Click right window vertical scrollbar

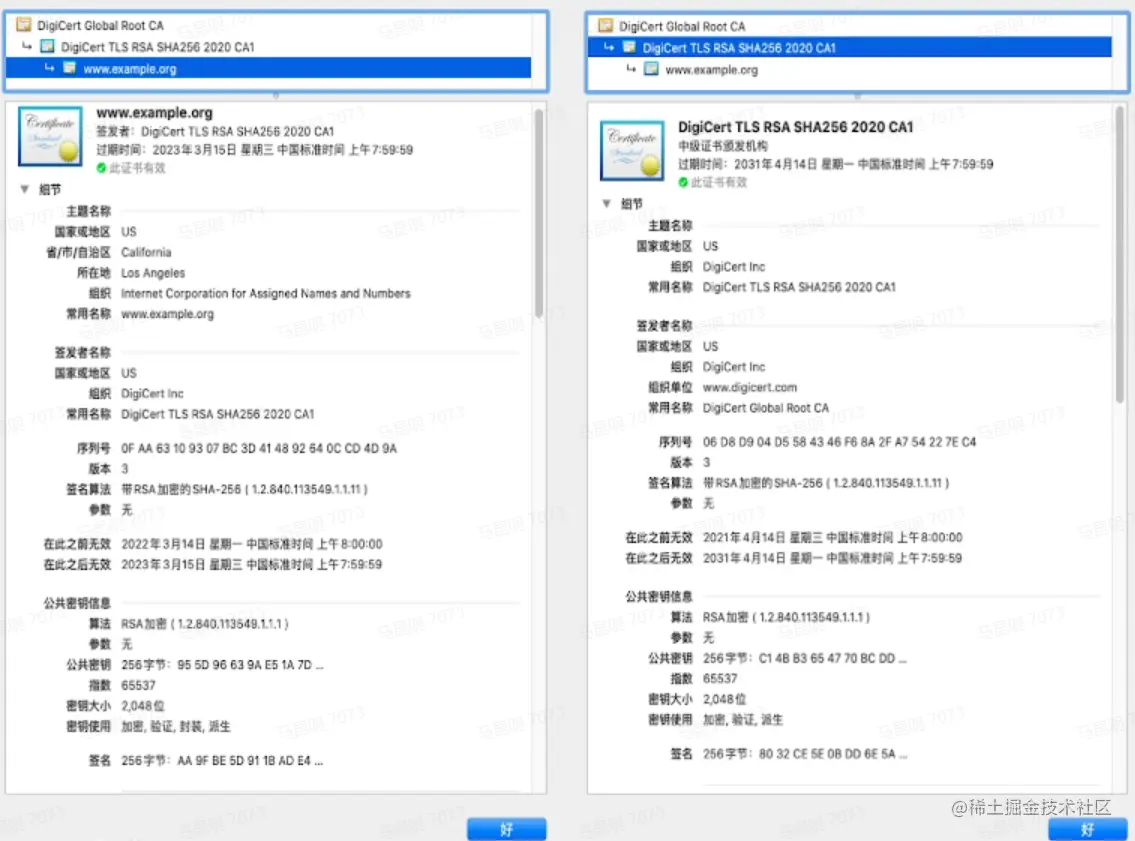coord(1120,255)
